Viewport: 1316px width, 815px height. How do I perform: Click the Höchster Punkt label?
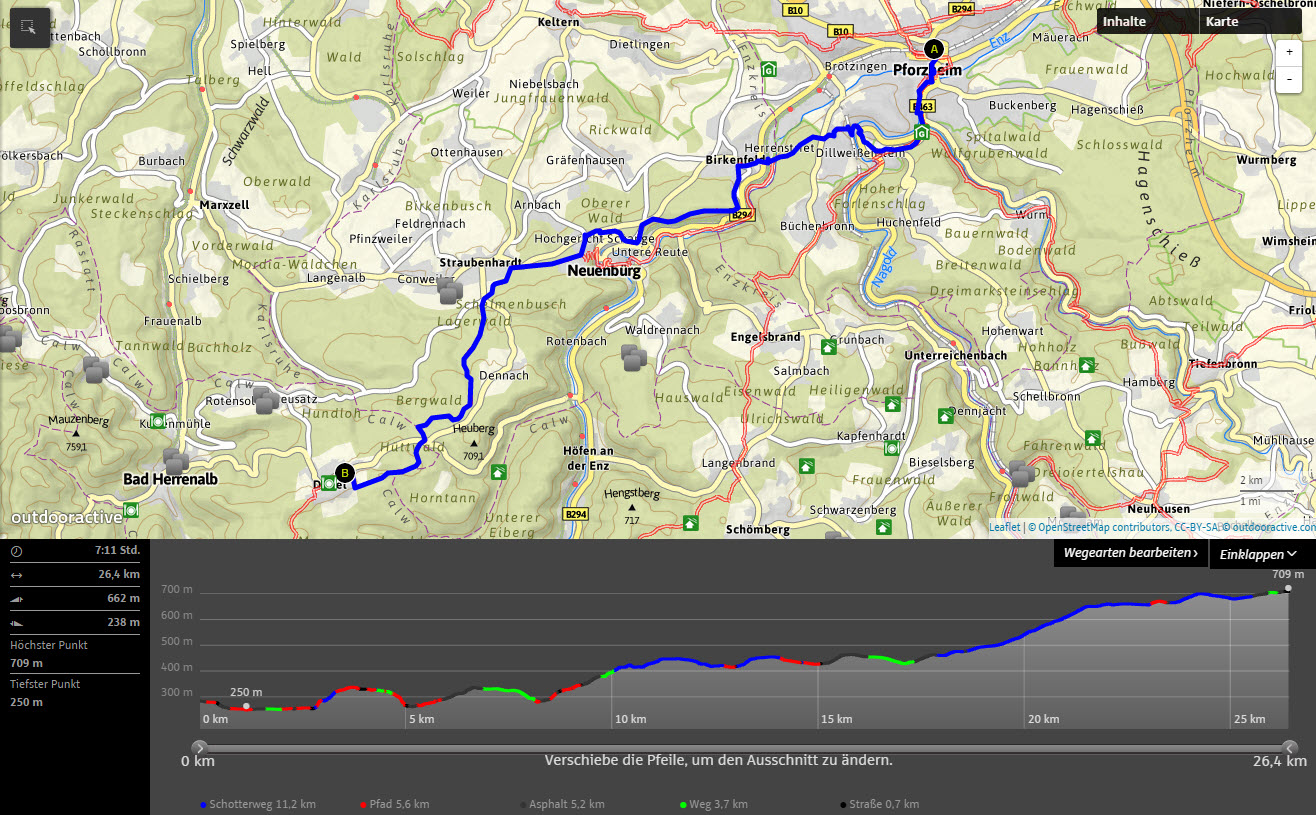click(49, 645)
